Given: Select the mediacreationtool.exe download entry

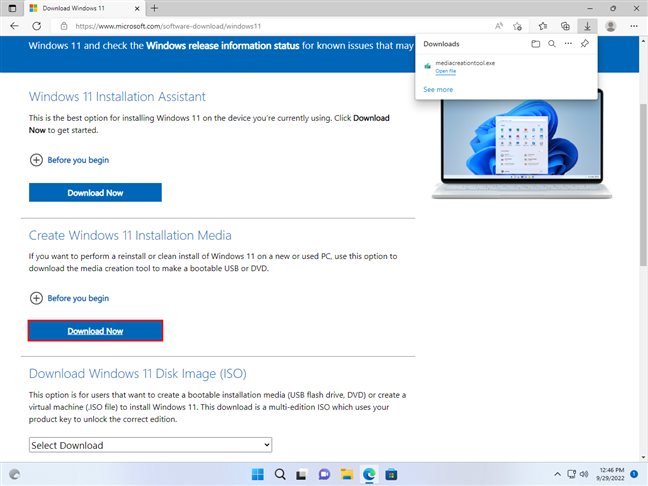Looking at the screenshot, I should (506, 67).
